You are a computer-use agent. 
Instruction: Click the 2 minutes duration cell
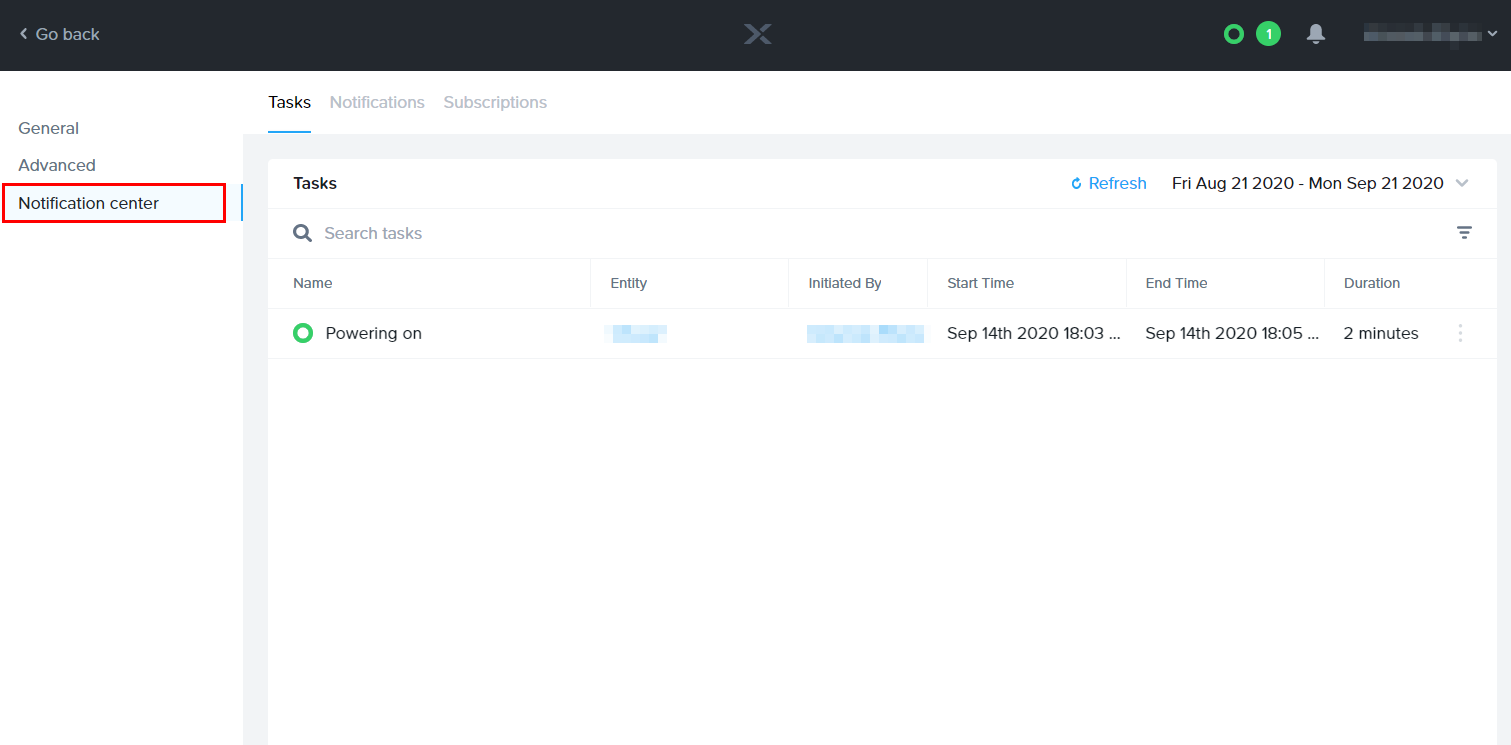point(1381,333)
